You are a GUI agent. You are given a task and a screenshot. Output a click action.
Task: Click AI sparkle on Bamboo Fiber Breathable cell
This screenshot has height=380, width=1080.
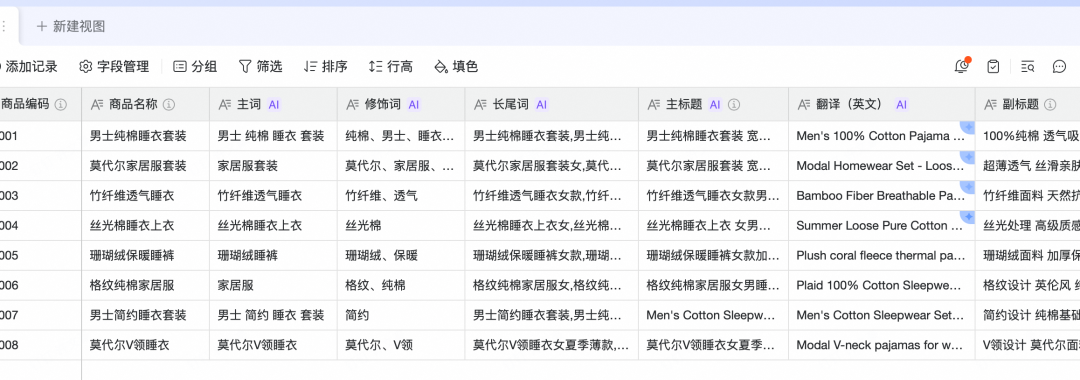tap(968, 187)
